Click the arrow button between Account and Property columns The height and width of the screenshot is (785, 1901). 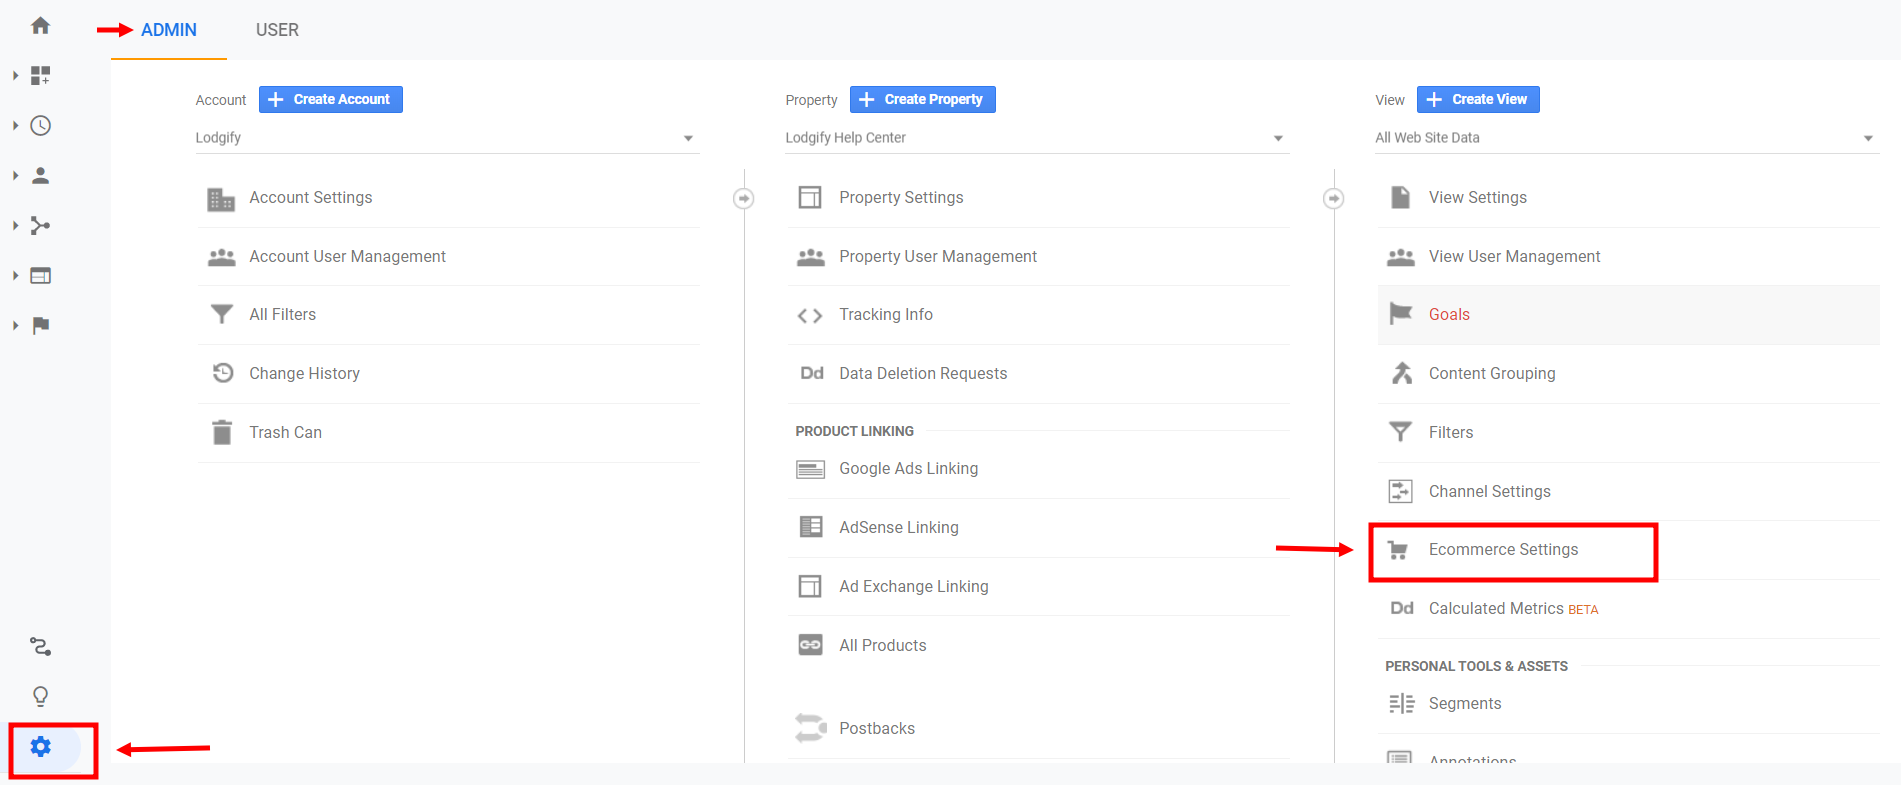click(743, 199)
